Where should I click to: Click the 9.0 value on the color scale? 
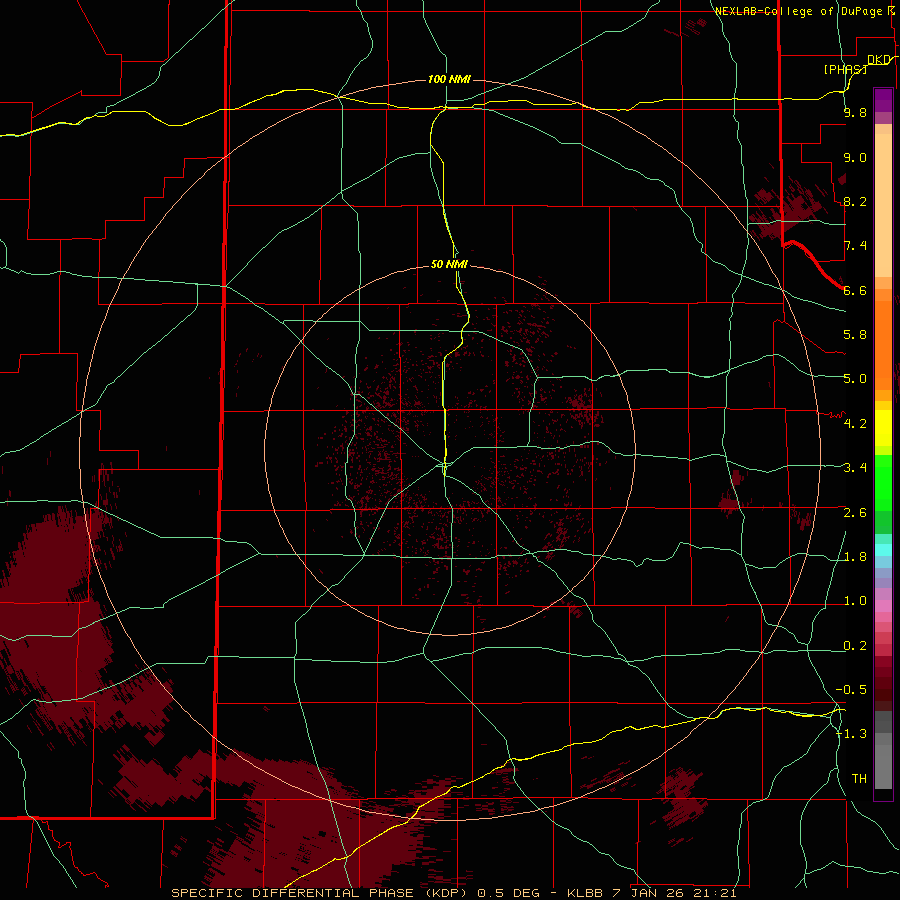click(x=855, y=157)
